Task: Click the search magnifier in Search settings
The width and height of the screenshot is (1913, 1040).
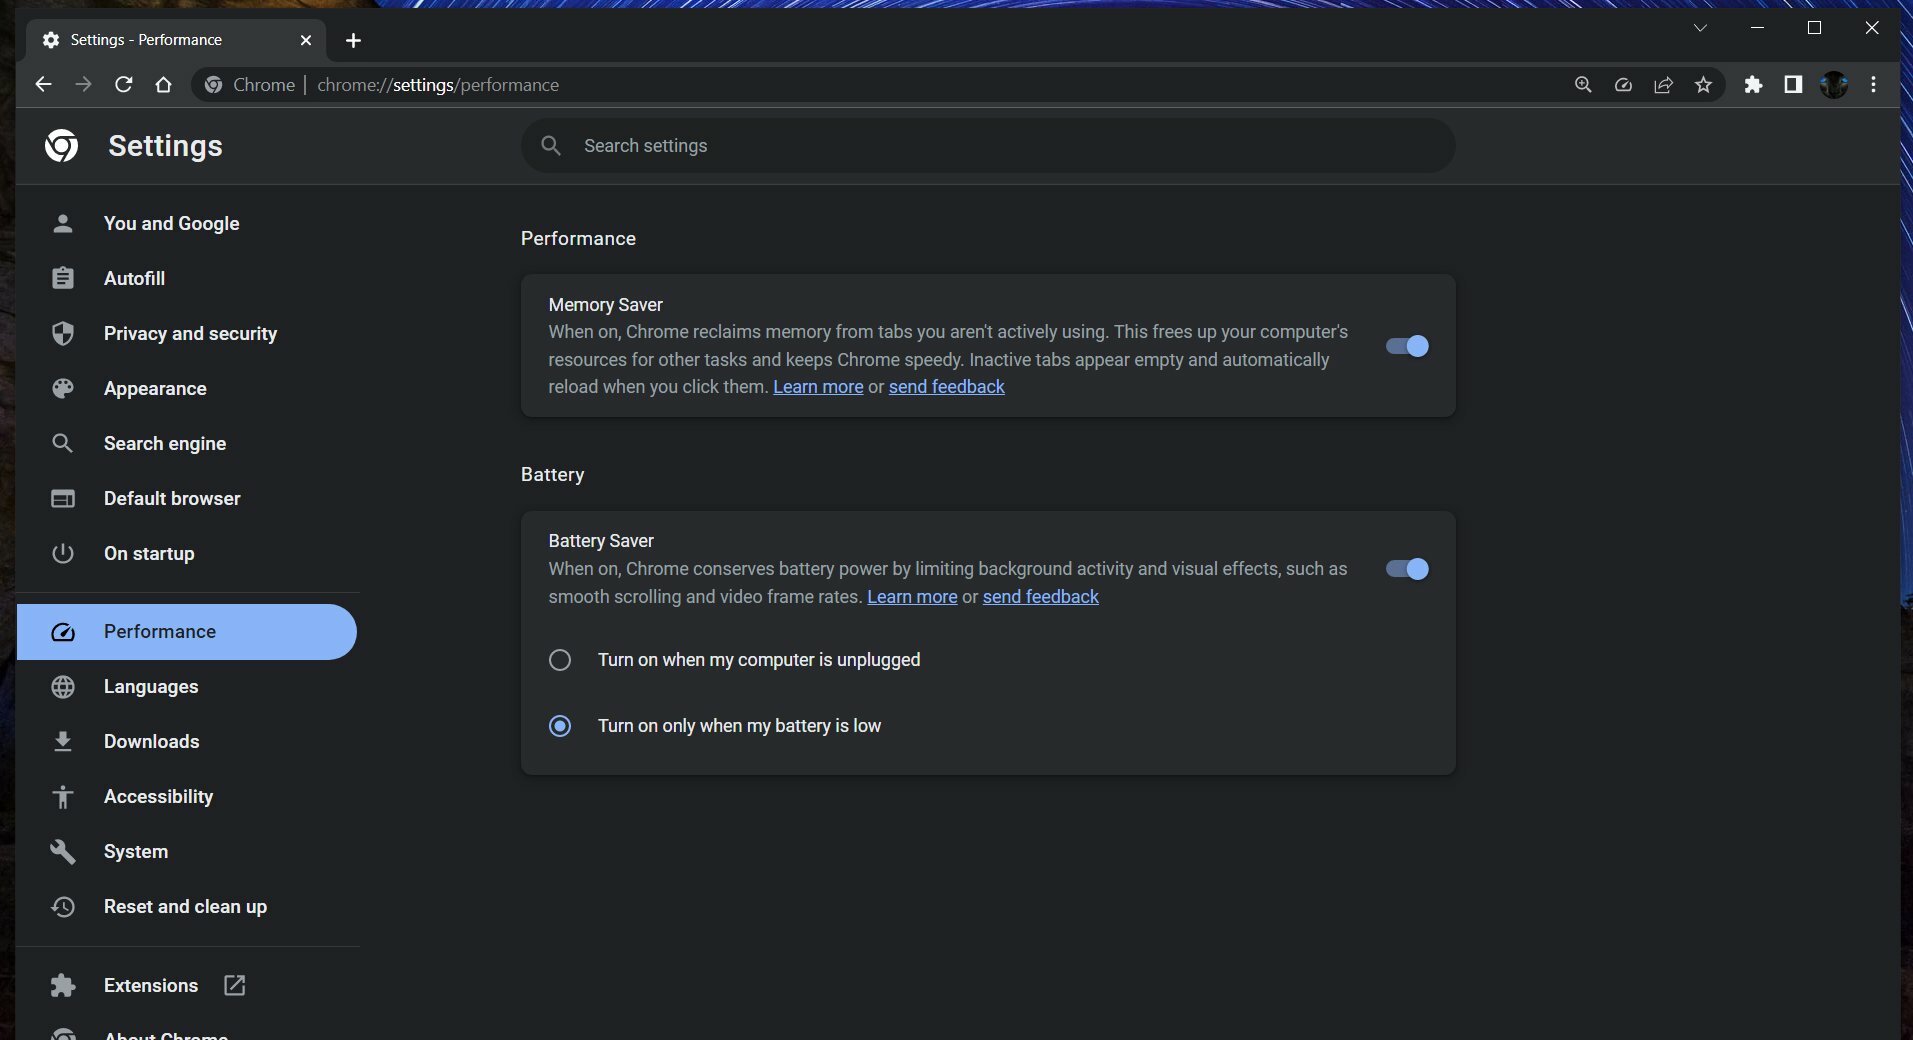Action: coord(551,146)
